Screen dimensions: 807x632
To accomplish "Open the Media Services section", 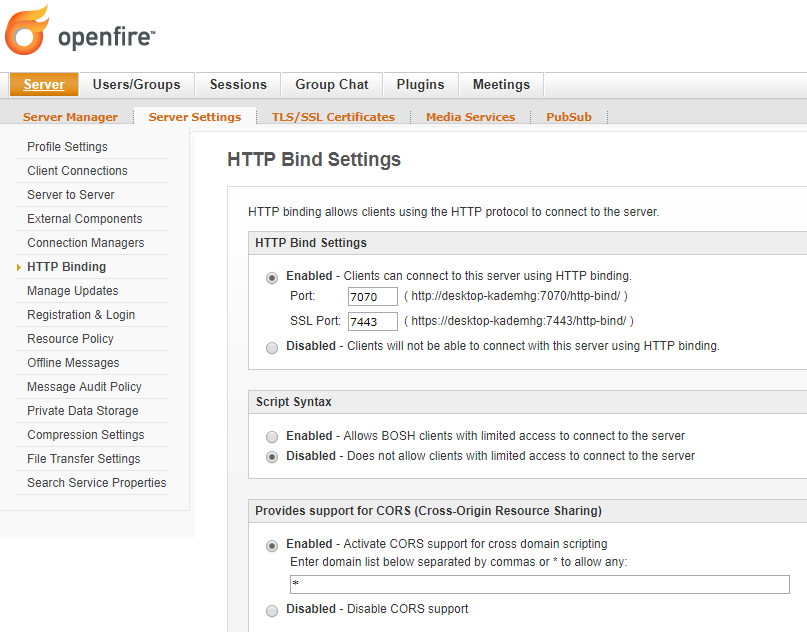I will click(470, 116).
